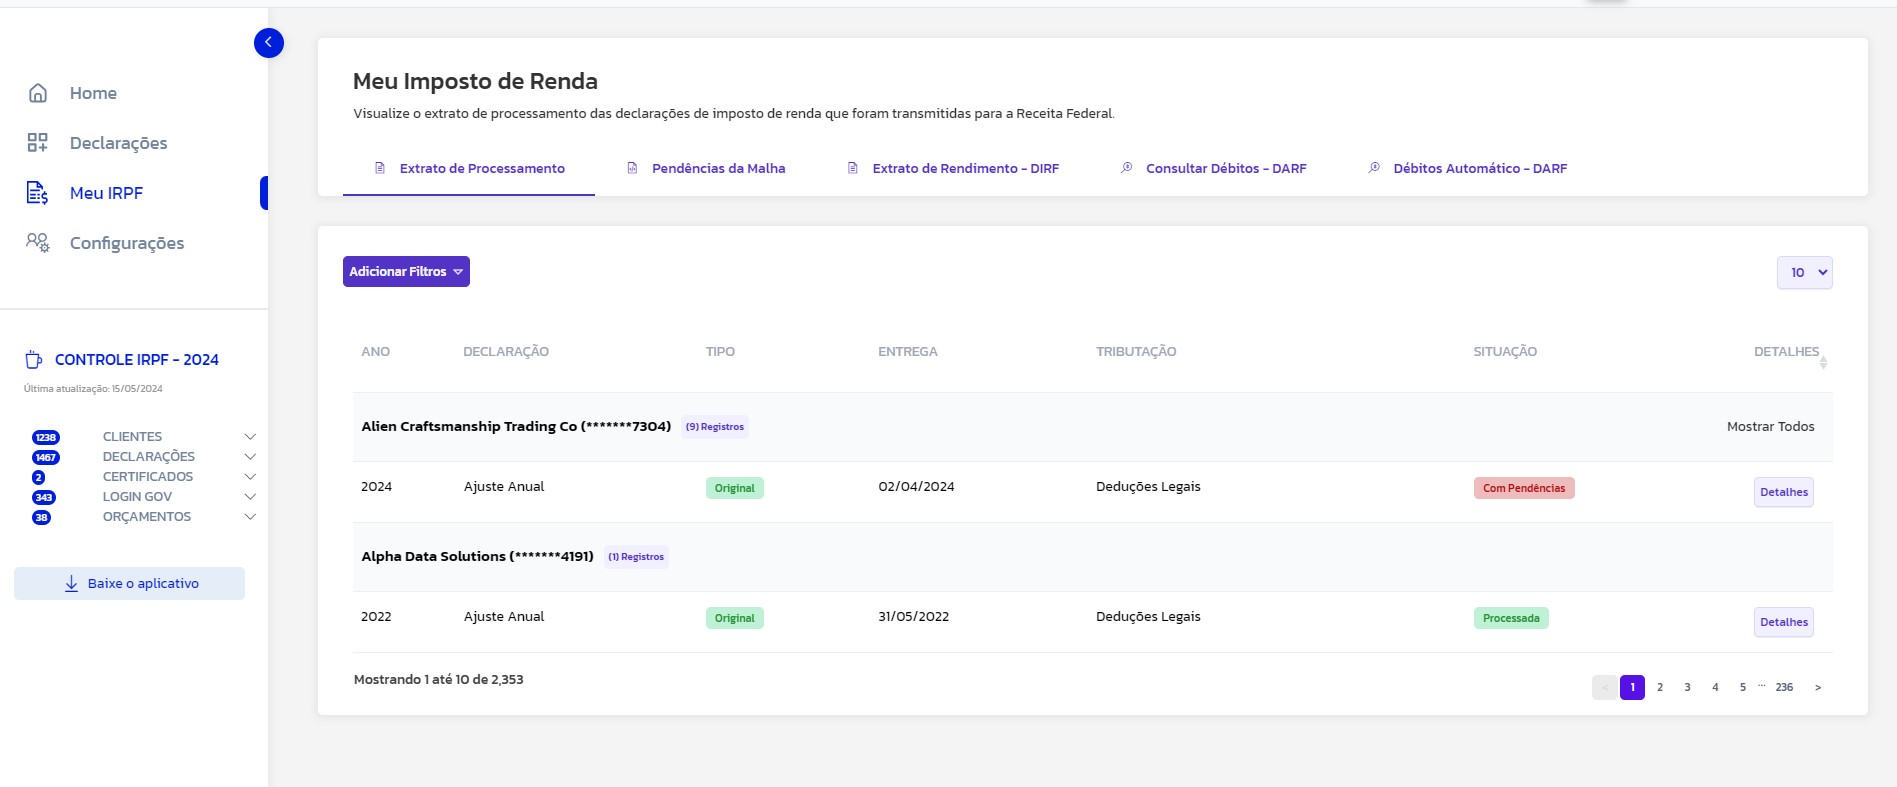The height and width of the screenshot is (787, 1897).
Task: Click the cup icon beside CONTROLE IRPF
Action: [34, 360]
